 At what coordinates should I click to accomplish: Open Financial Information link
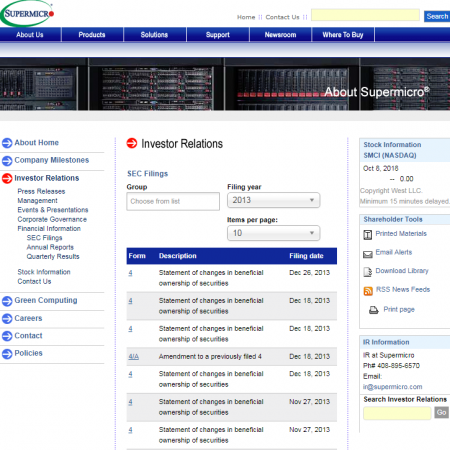tap(49, 229)
